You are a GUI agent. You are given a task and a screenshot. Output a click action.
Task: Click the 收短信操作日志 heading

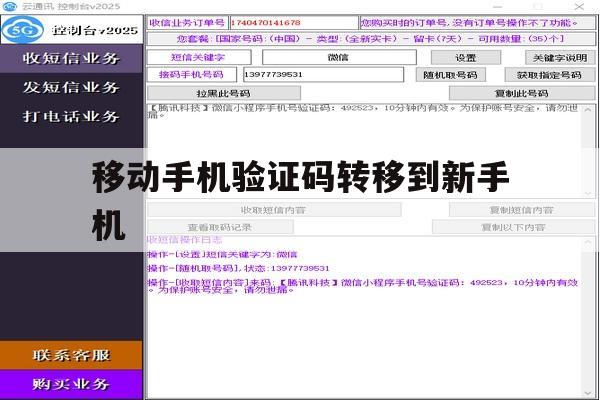185,240
